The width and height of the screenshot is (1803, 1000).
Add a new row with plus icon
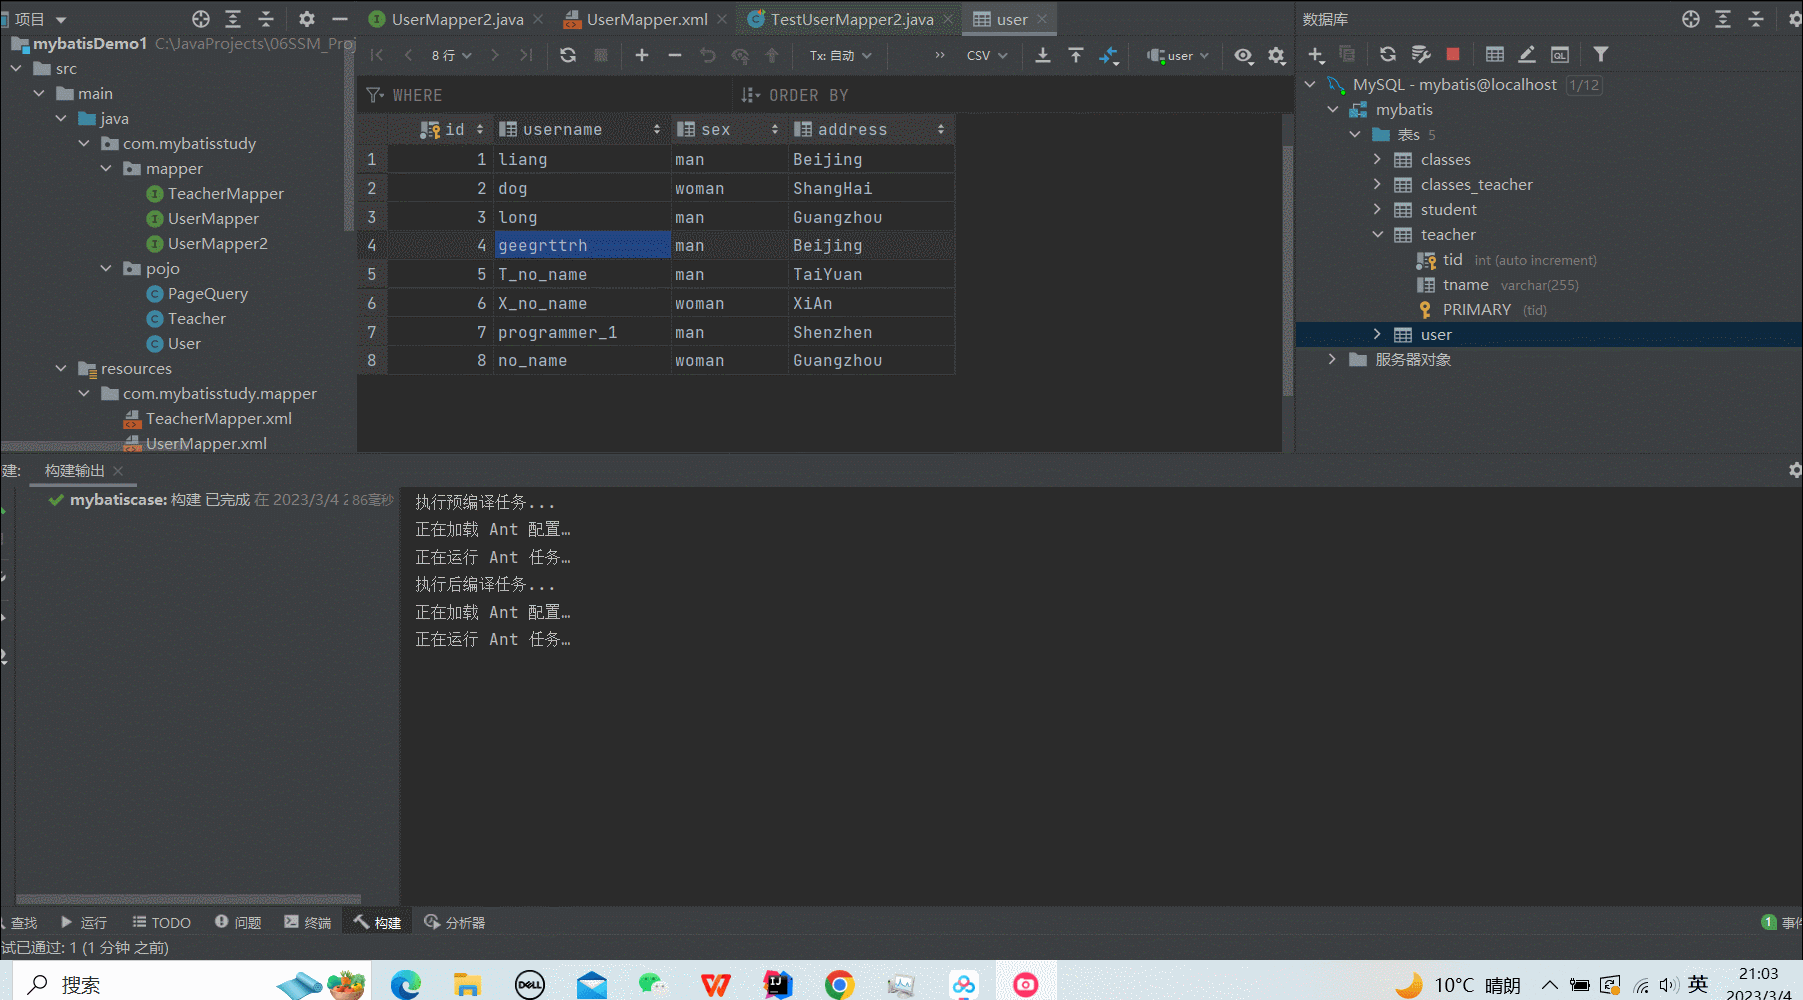[642, 55]
